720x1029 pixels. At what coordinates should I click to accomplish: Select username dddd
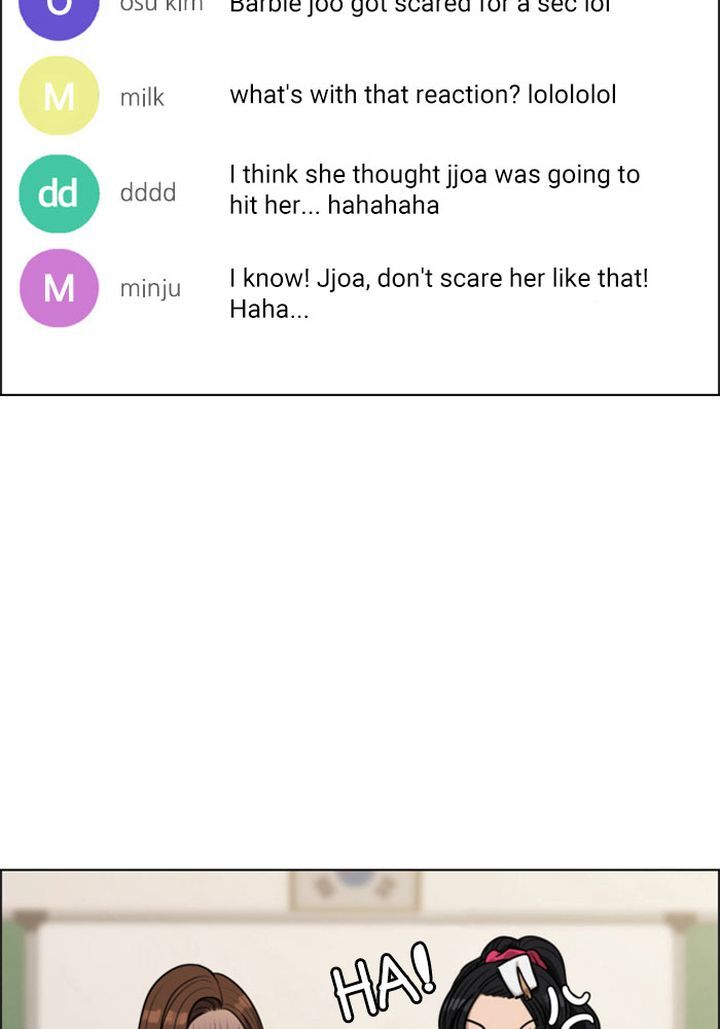[148, 193]
